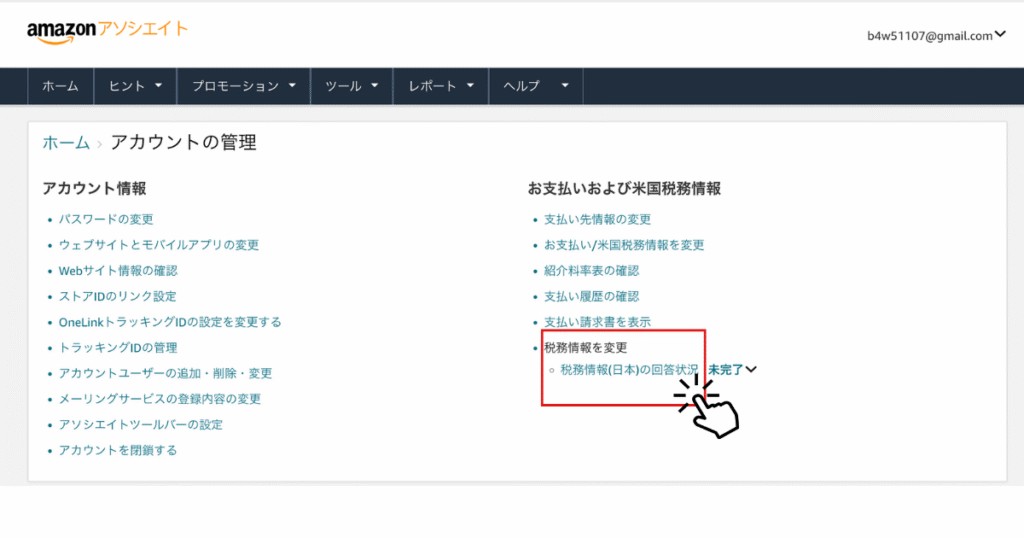Screen dimensions: 1024x538
Task: Click the Amazon Associates logo
Action: (107, 31)
